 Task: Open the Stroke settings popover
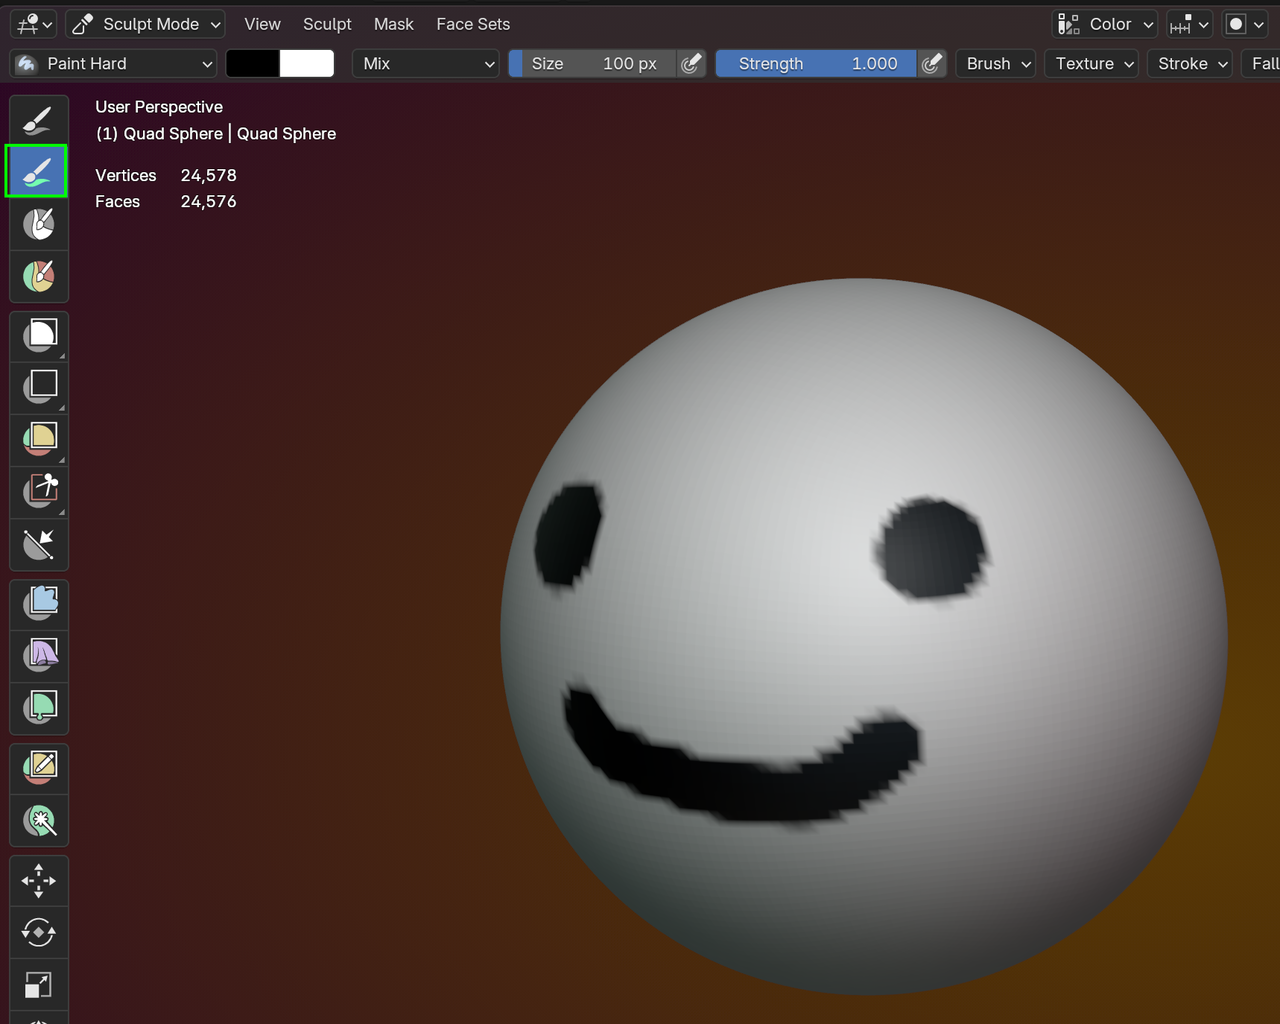(1189, 63)
